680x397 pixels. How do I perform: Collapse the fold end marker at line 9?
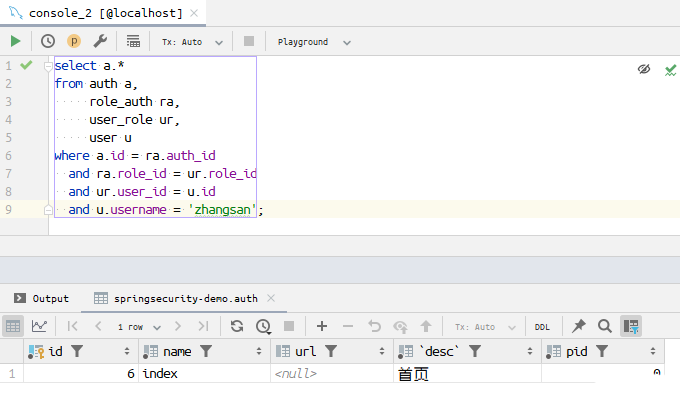coord(48,210)
